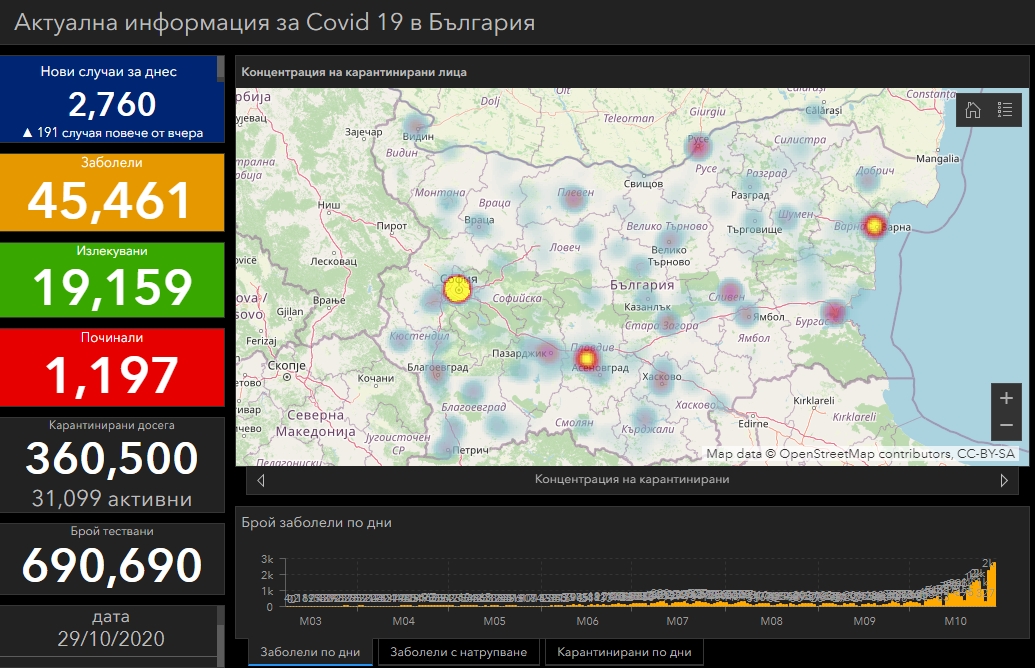Open the map legend list icon
The height and width of the screenshot is (668, 1035).
tap(1004, 110)
